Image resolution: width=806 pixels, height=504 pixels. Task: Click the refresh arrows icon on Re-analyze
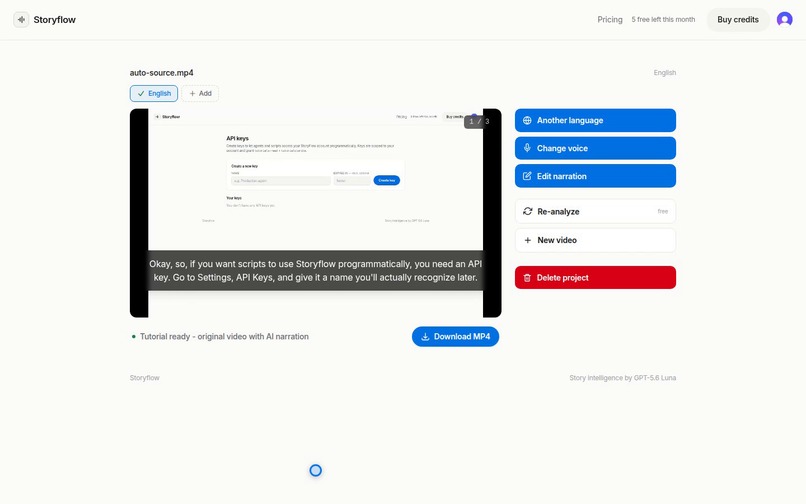(527, 211)
